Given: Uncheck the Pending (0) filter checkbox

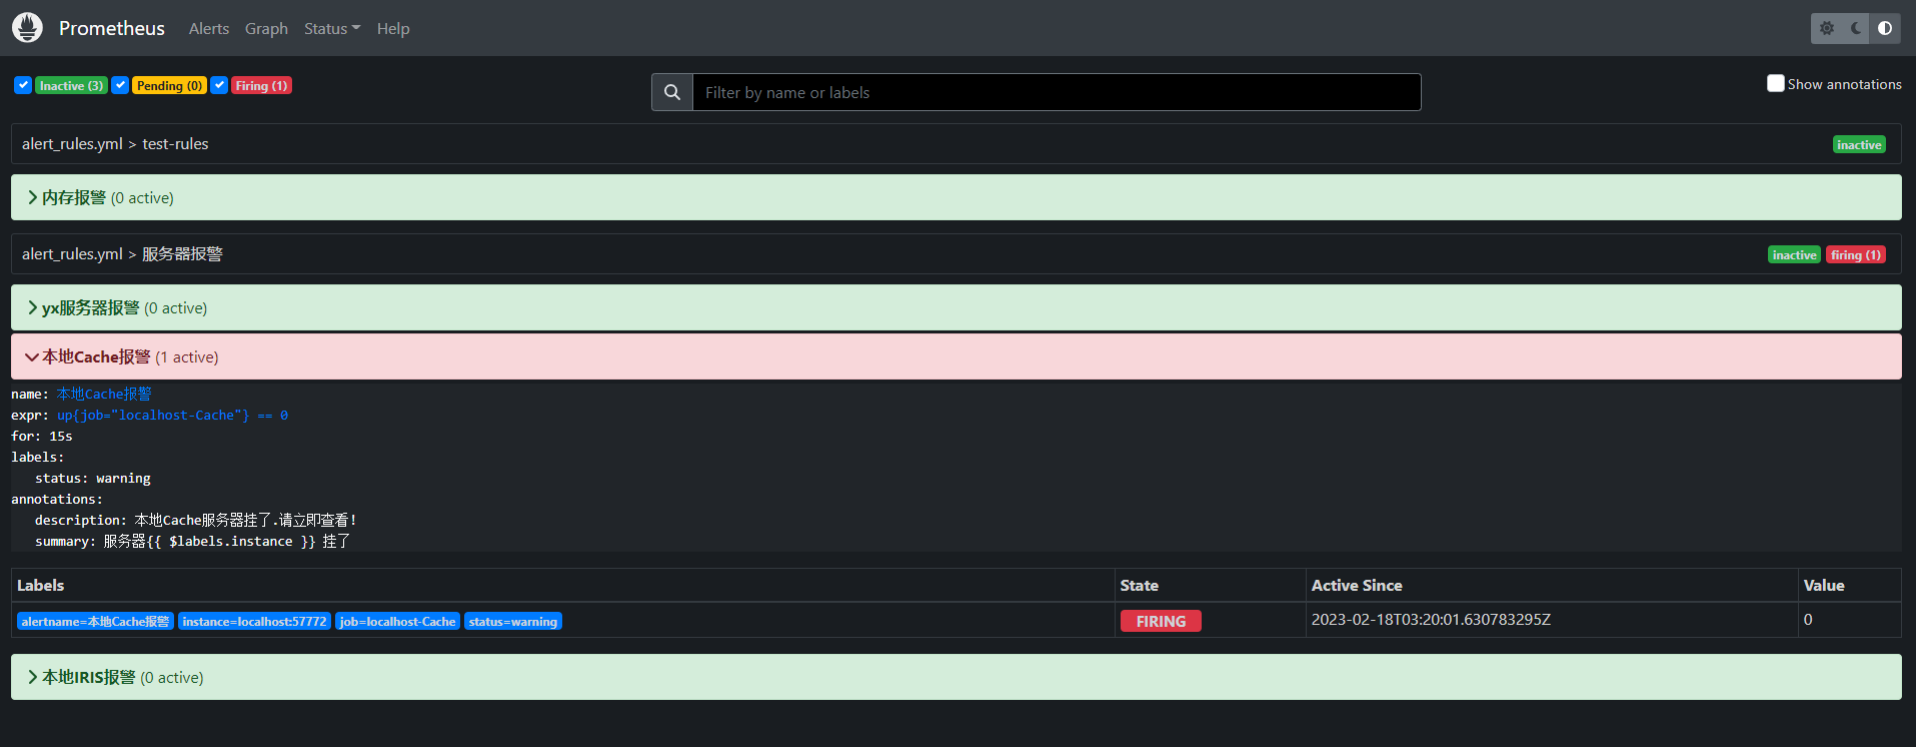Looking at the screenshot, I should pyautogui.click(x=120, y=85).
